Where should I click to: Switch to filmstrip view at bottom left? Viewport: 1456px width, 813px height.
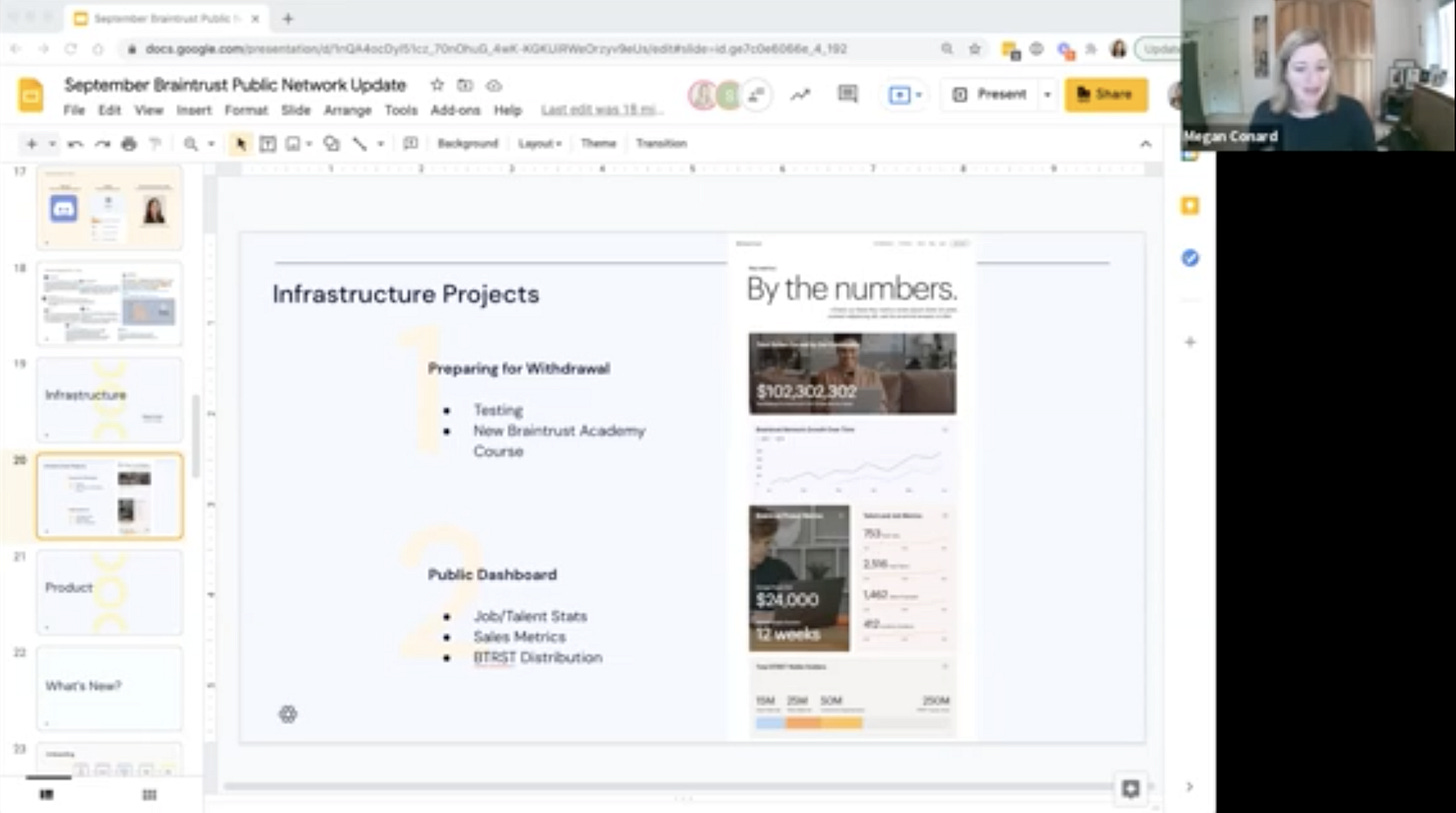point(46,795)
